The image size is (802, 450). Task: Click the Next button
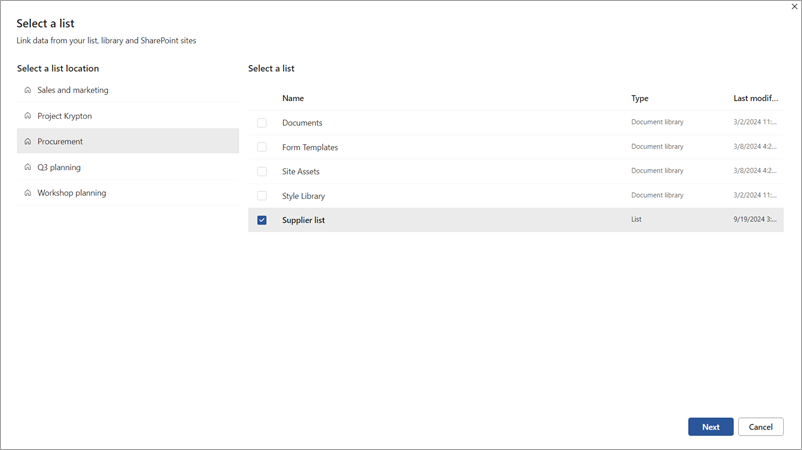pyautogui.click(x=710, y=427)
